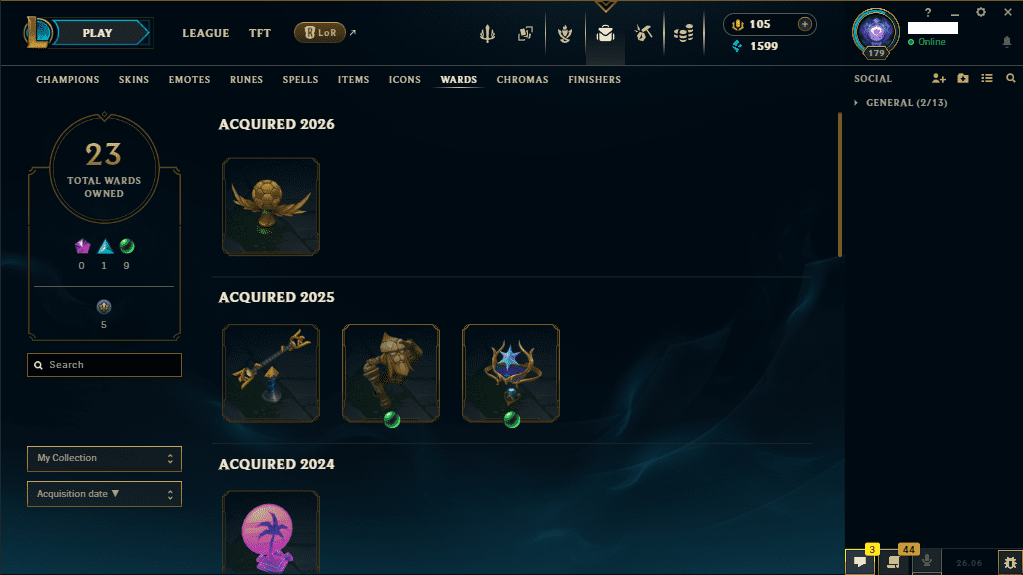Open the My Collection dropdown

104,458
